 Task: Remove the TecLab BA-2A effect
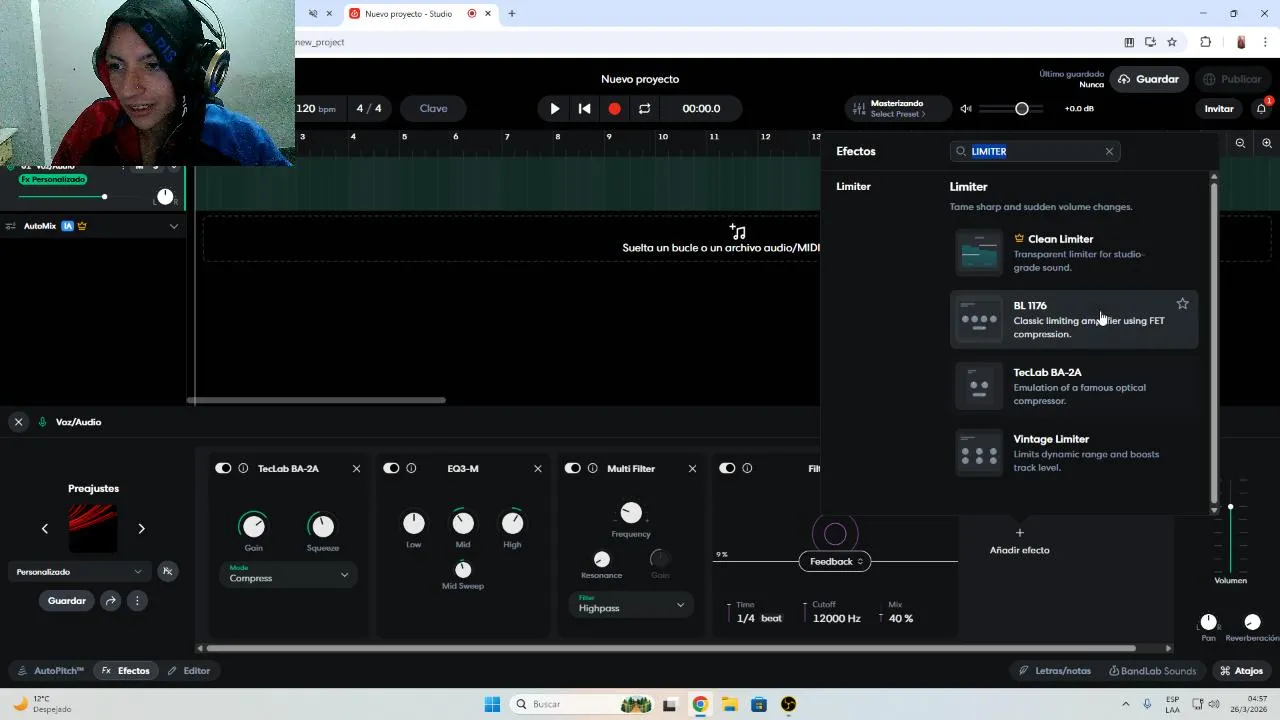[x=356, y=468]
